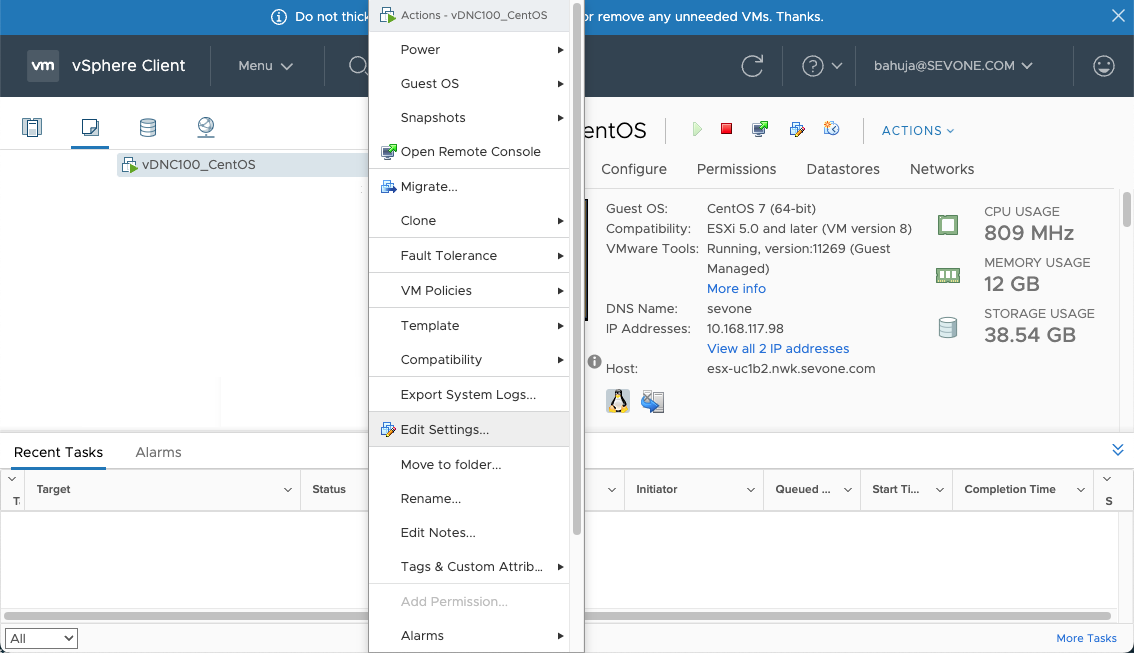1134x653 pixels.
Task: Open Target column filter dropdown
Action: (288, 490)
